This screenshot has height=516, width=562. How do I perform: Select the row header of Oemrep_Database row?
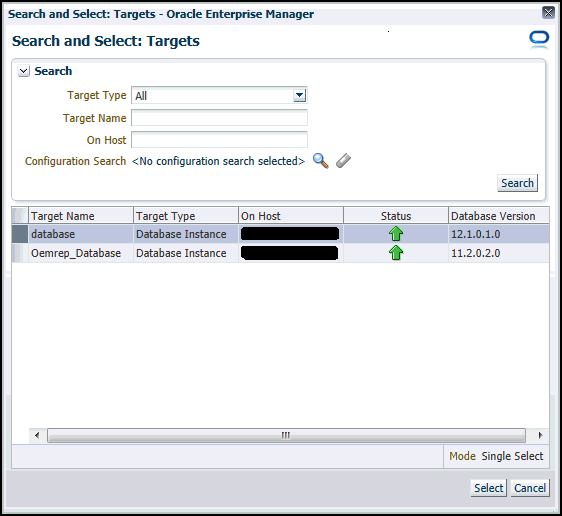coord(20,253)
